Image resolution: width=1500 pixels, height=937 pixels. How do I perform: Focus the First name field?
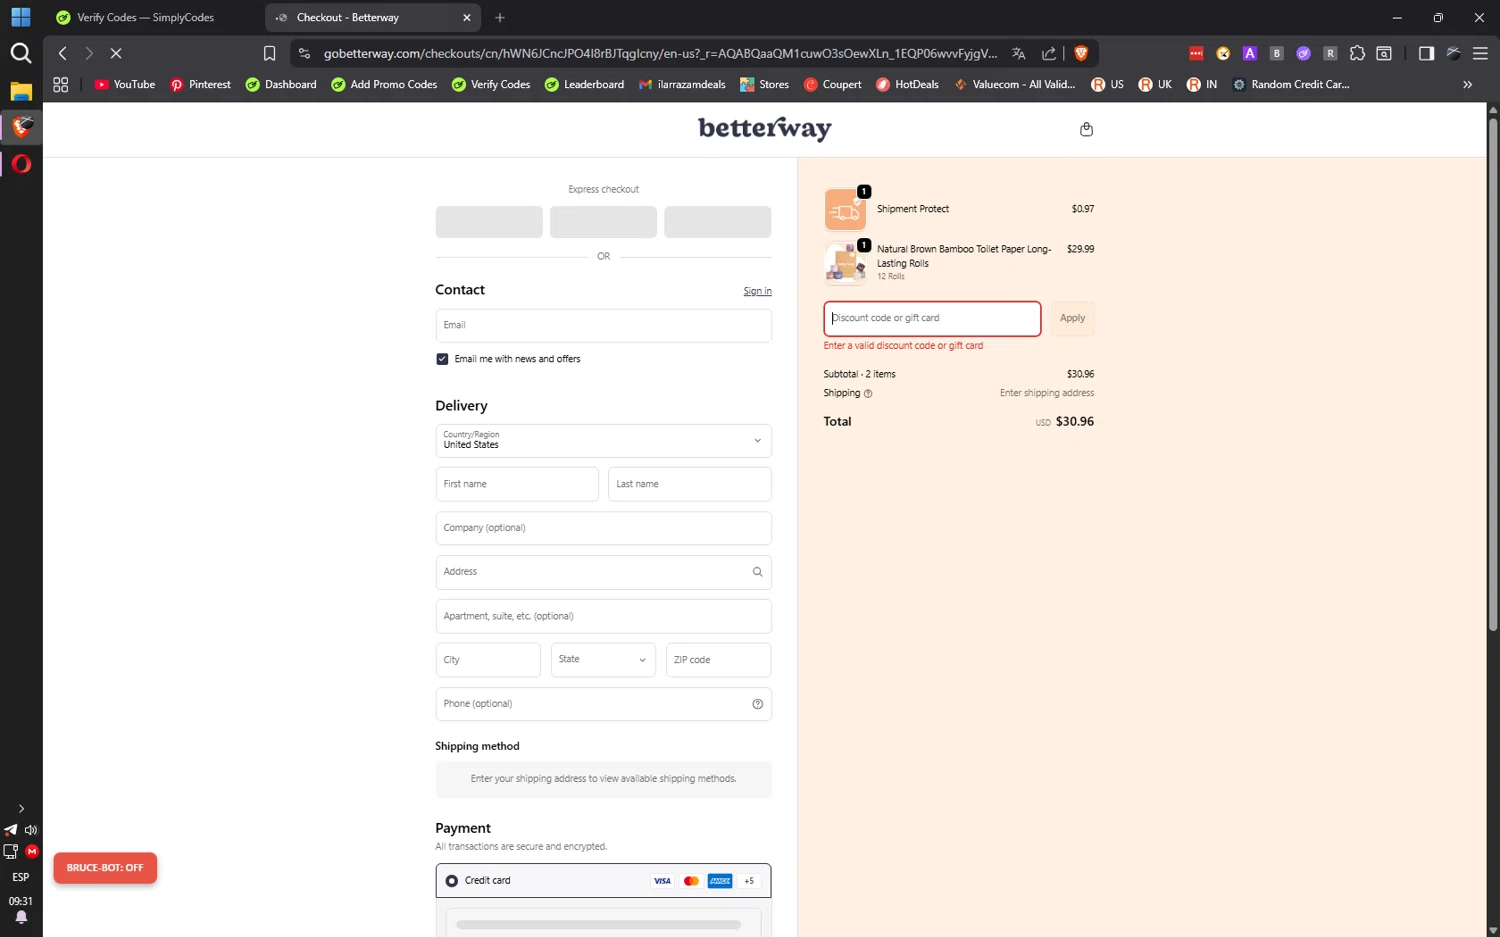point(517,484)
